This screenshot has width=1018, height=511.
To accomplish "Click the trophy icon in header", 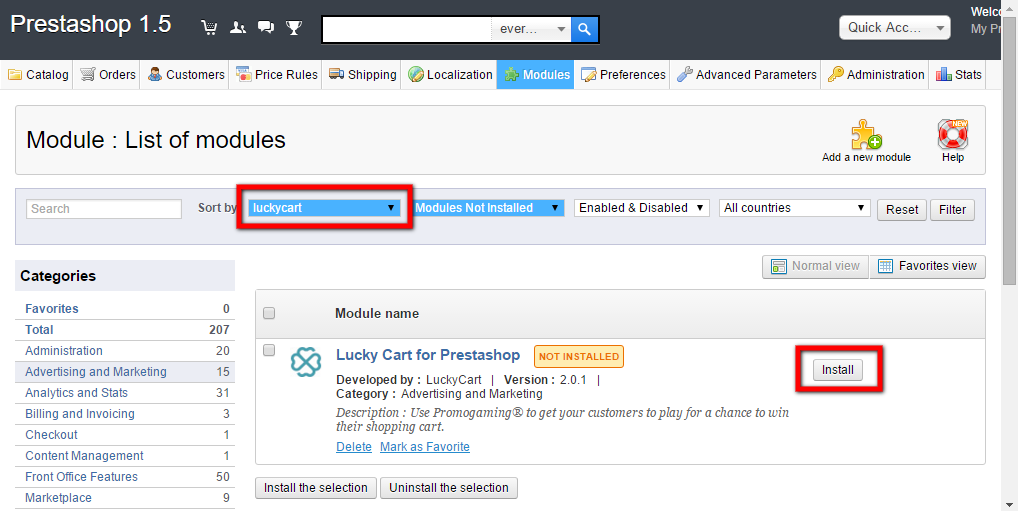I will 293,28.
